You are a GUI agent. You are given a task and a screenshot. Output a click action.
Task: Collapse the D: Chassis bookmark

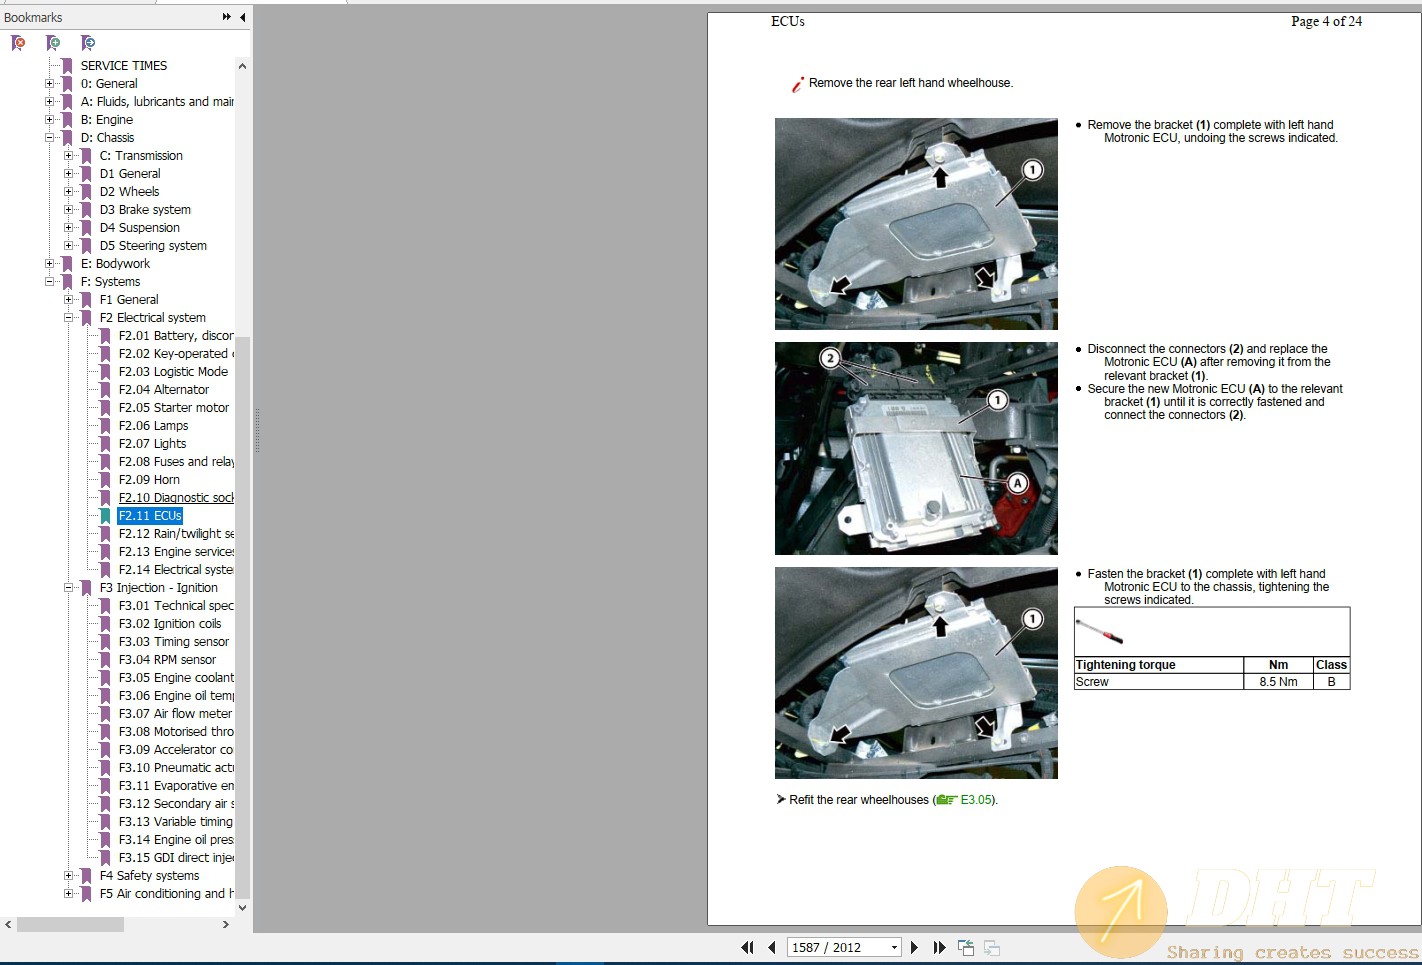(49, 138)
